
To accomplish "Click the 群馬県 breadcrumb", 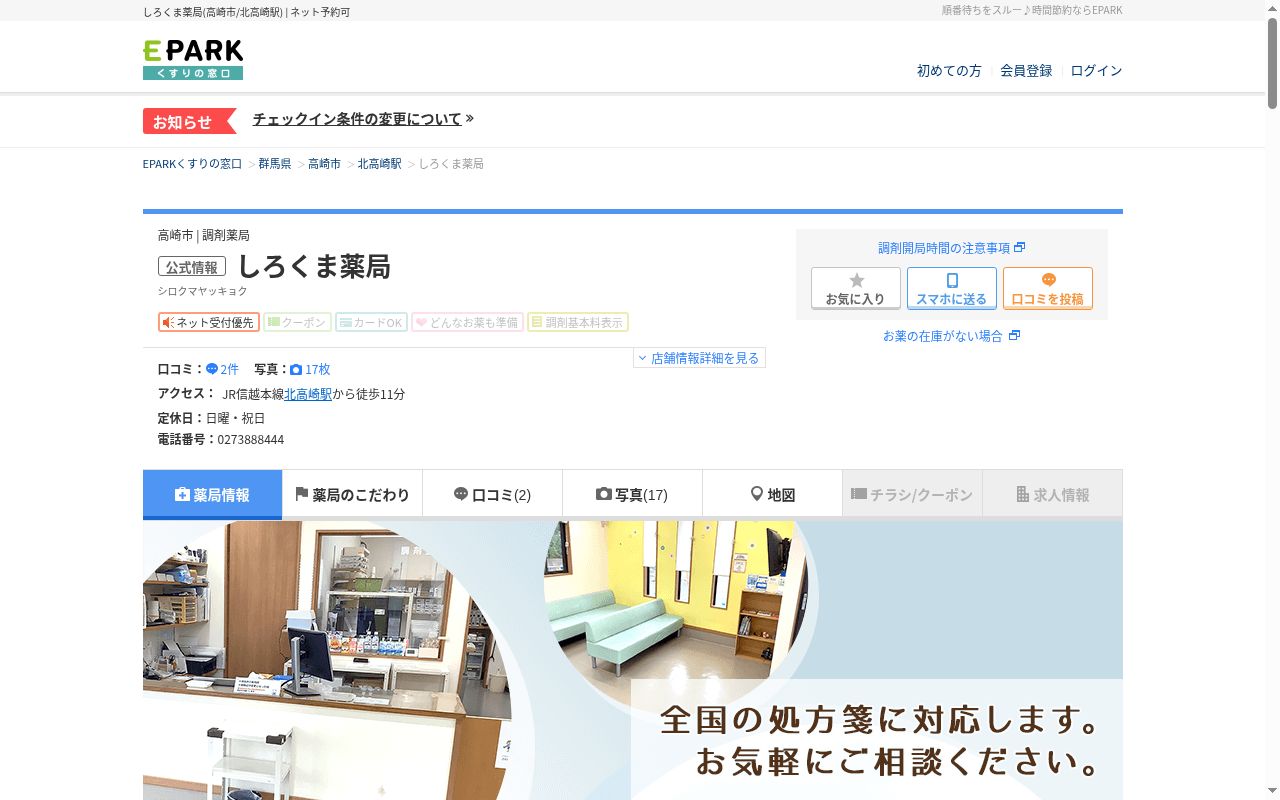I will point(275,164).
